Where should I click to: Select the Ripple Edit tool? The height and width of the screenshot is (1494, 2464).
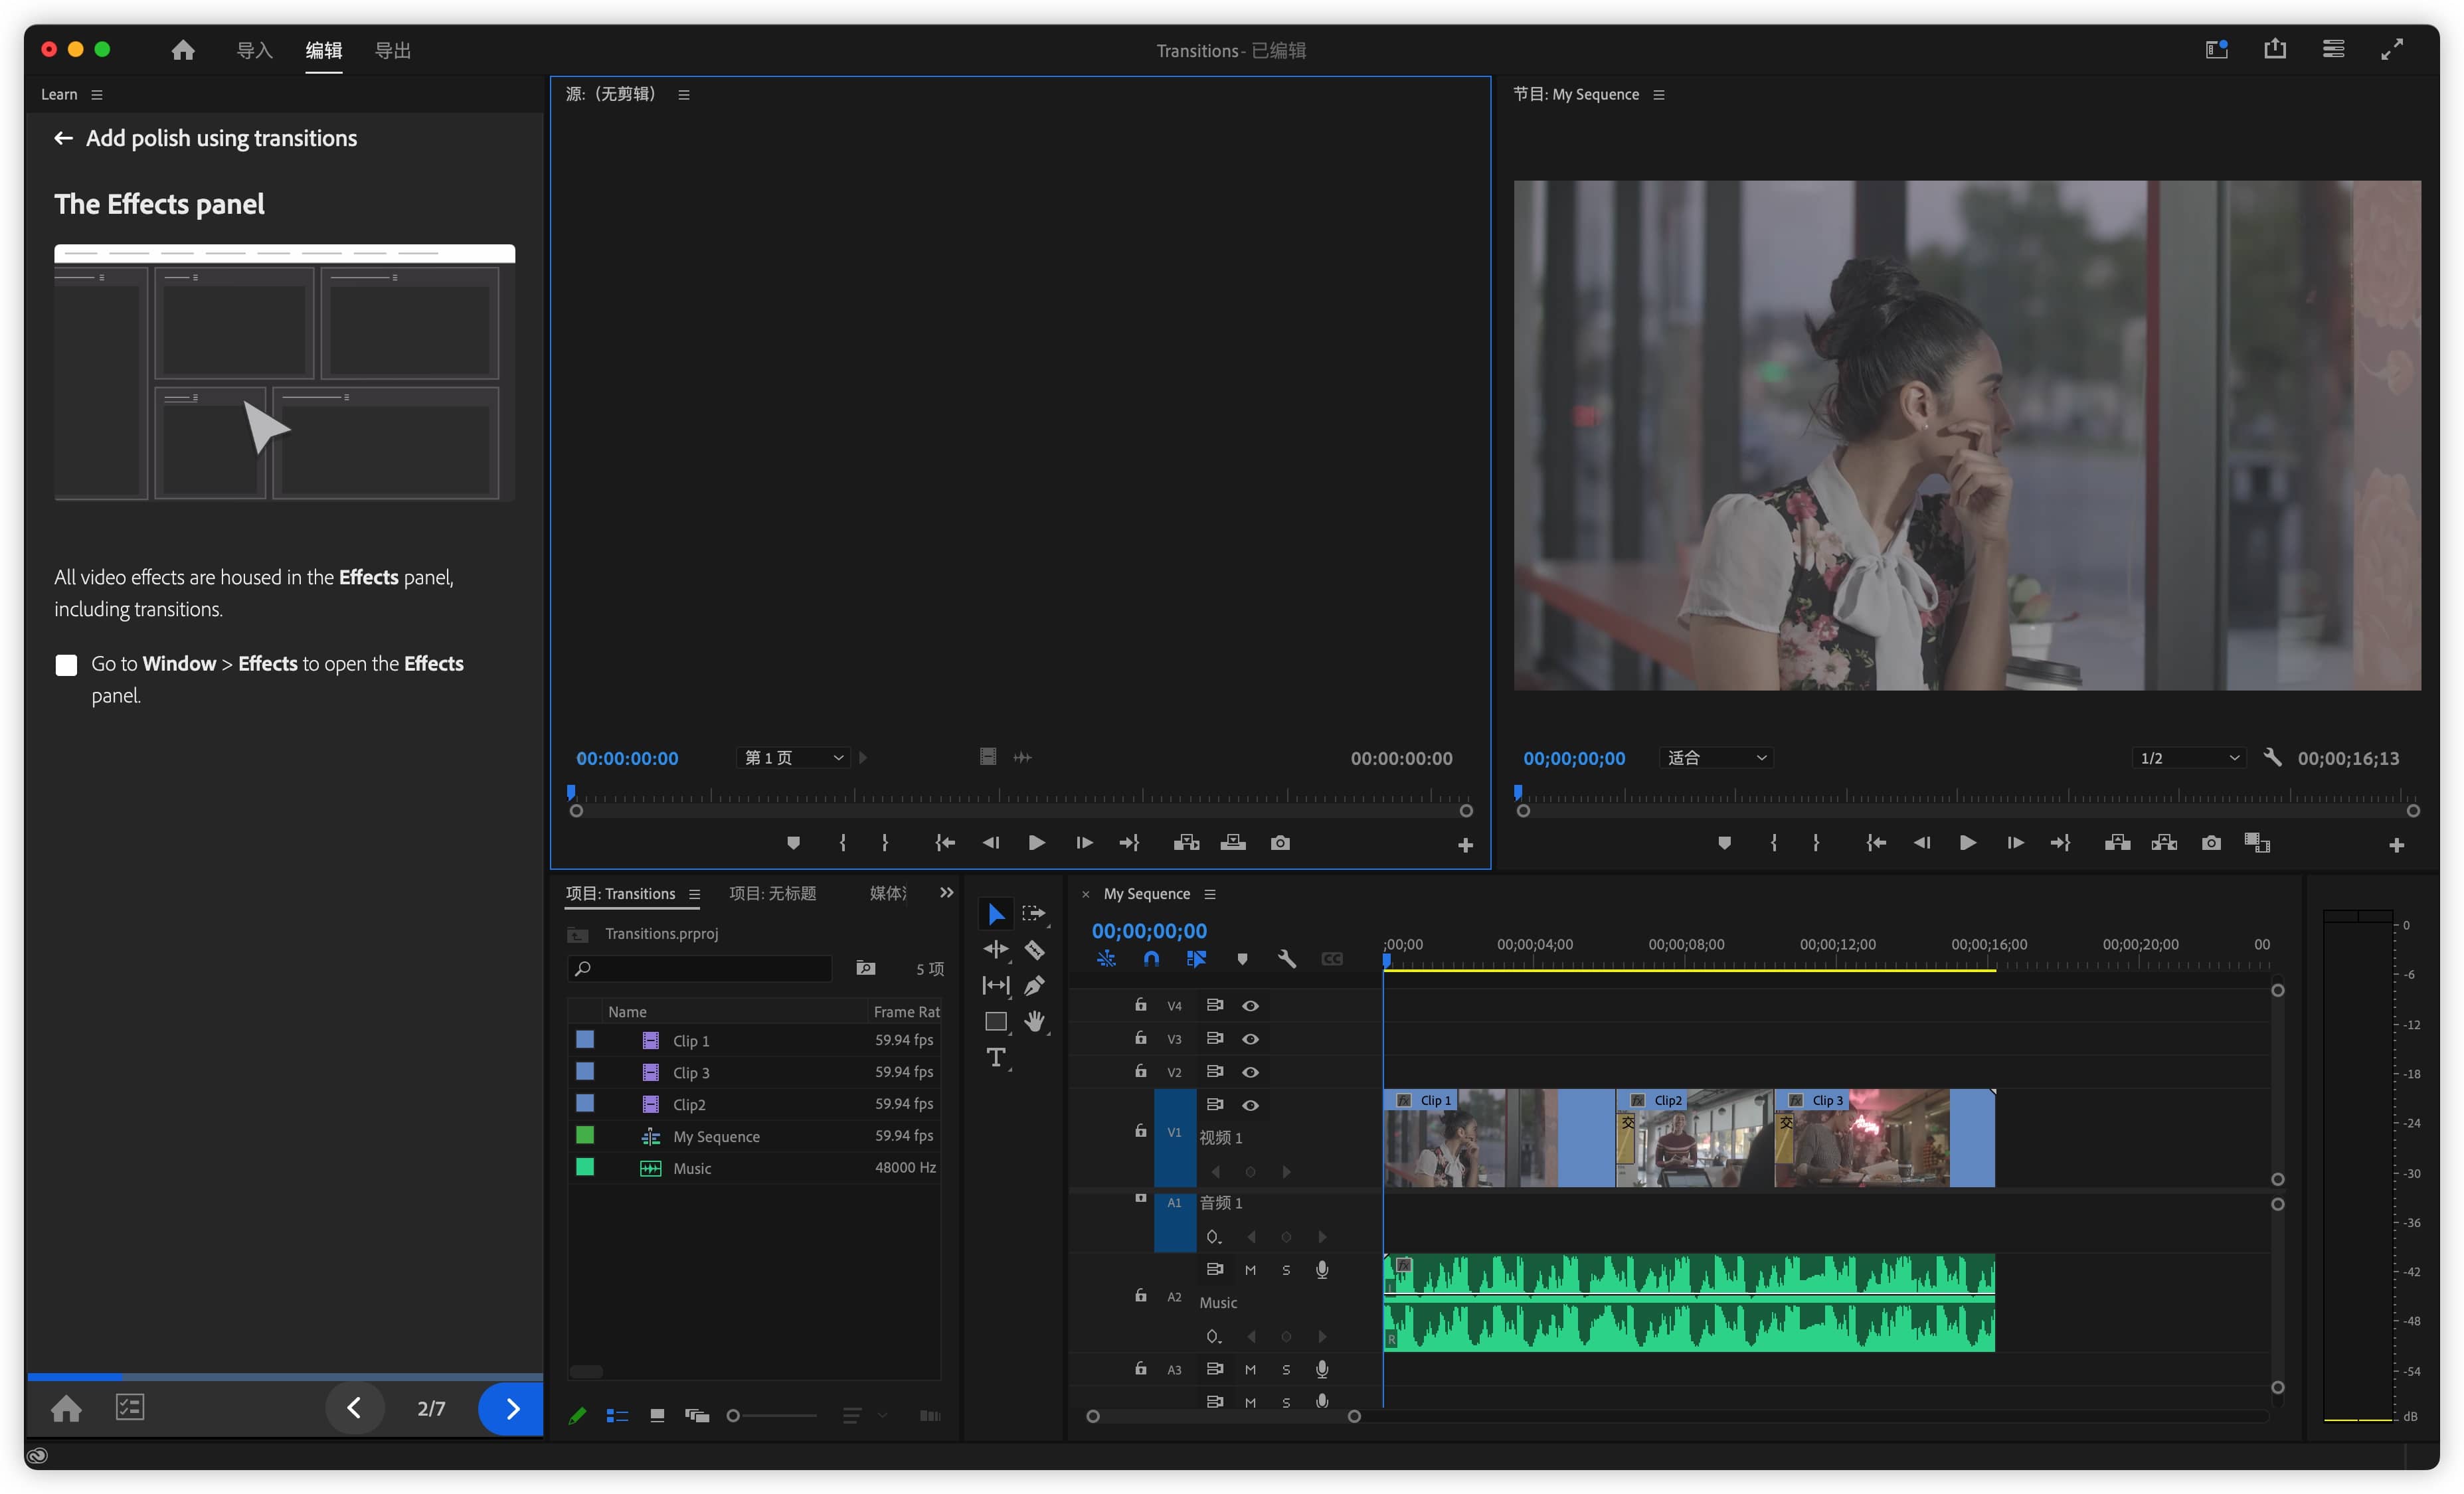(996, 949)
